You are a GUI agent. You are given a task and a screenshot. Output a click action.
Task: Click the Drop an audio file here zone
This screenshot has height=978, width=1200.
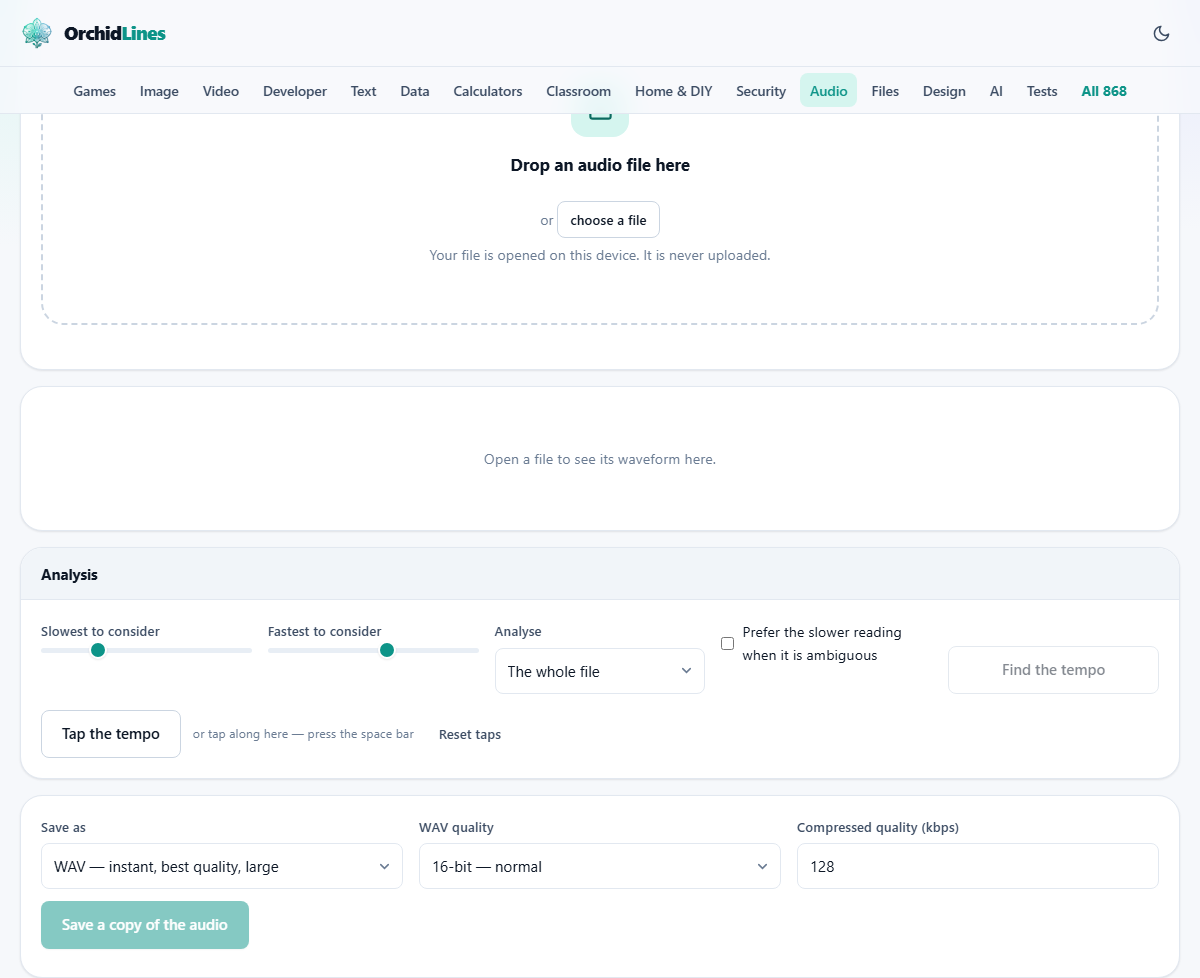[600, 218]
